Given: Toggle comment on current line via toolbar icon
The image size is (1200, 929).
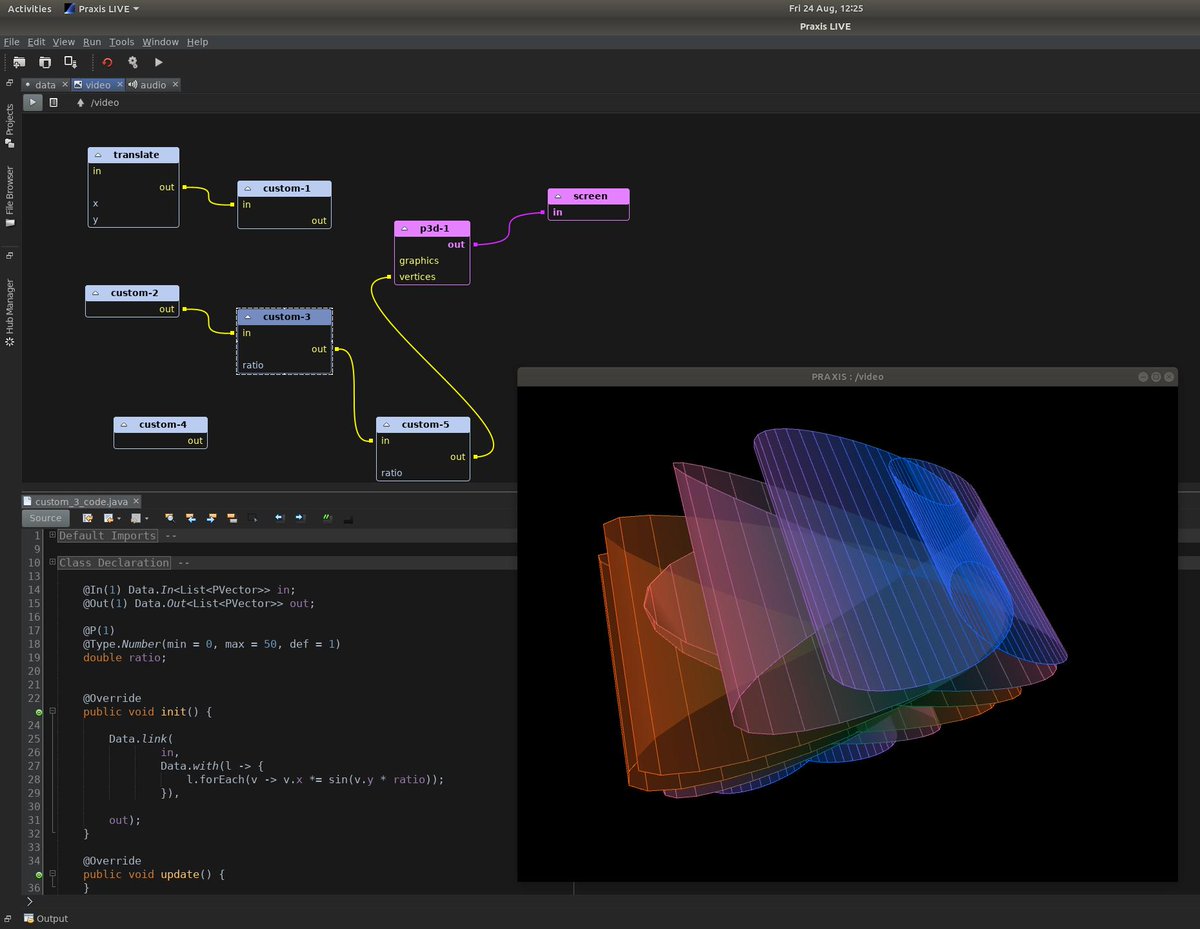Looking at the screenshot, I should pyautogui.click(x=327, y=518).
